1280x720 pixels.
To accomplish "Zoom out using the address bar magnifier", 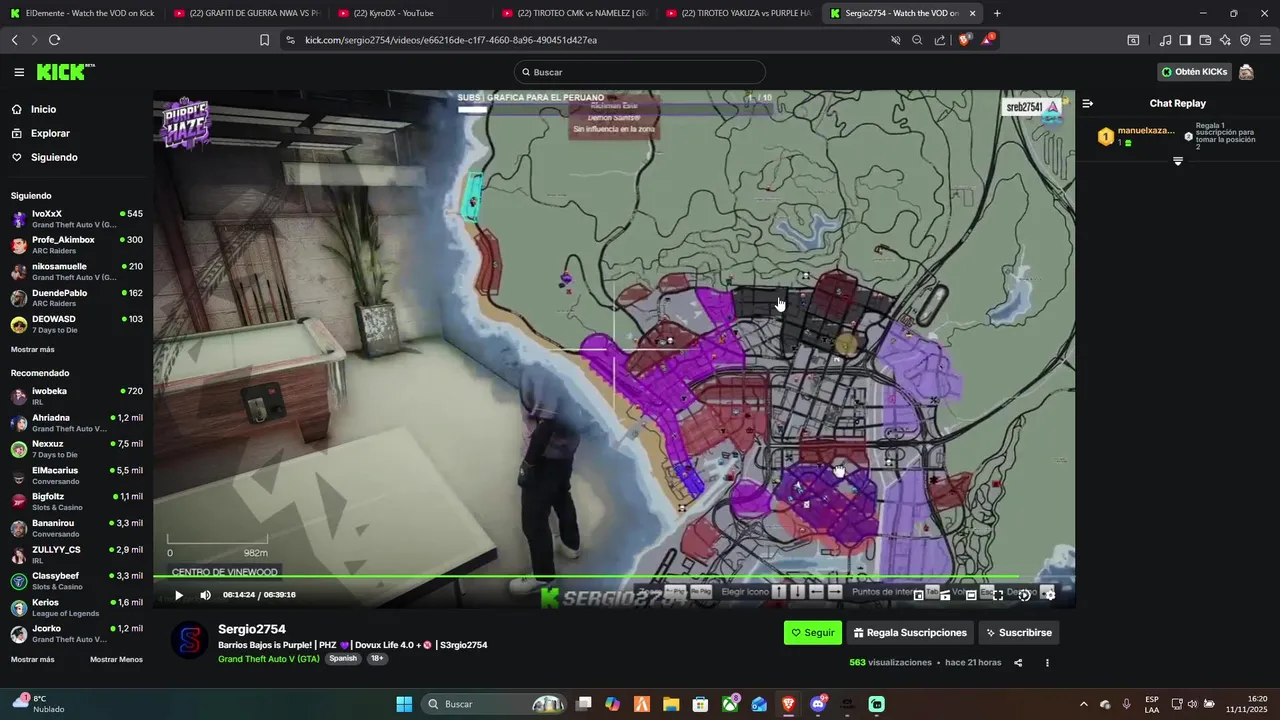I will (x=917, y=40).
